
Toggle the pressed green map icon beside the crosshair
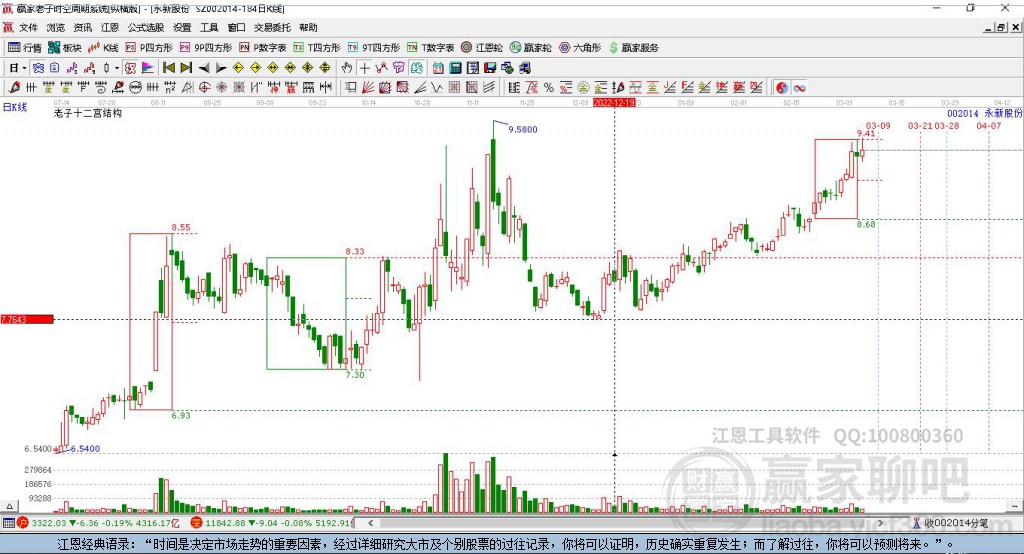click(416, 68)
